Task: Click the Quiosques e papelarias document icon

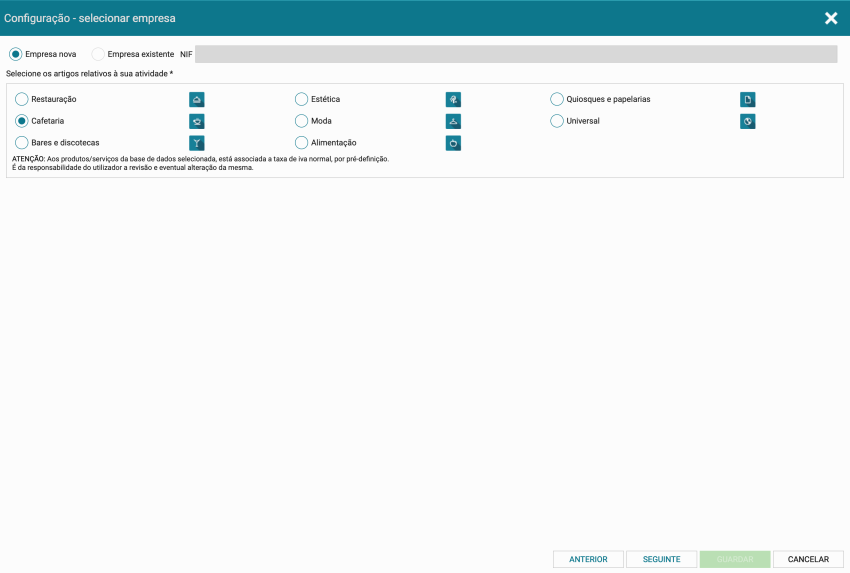Action: [747, 99]
